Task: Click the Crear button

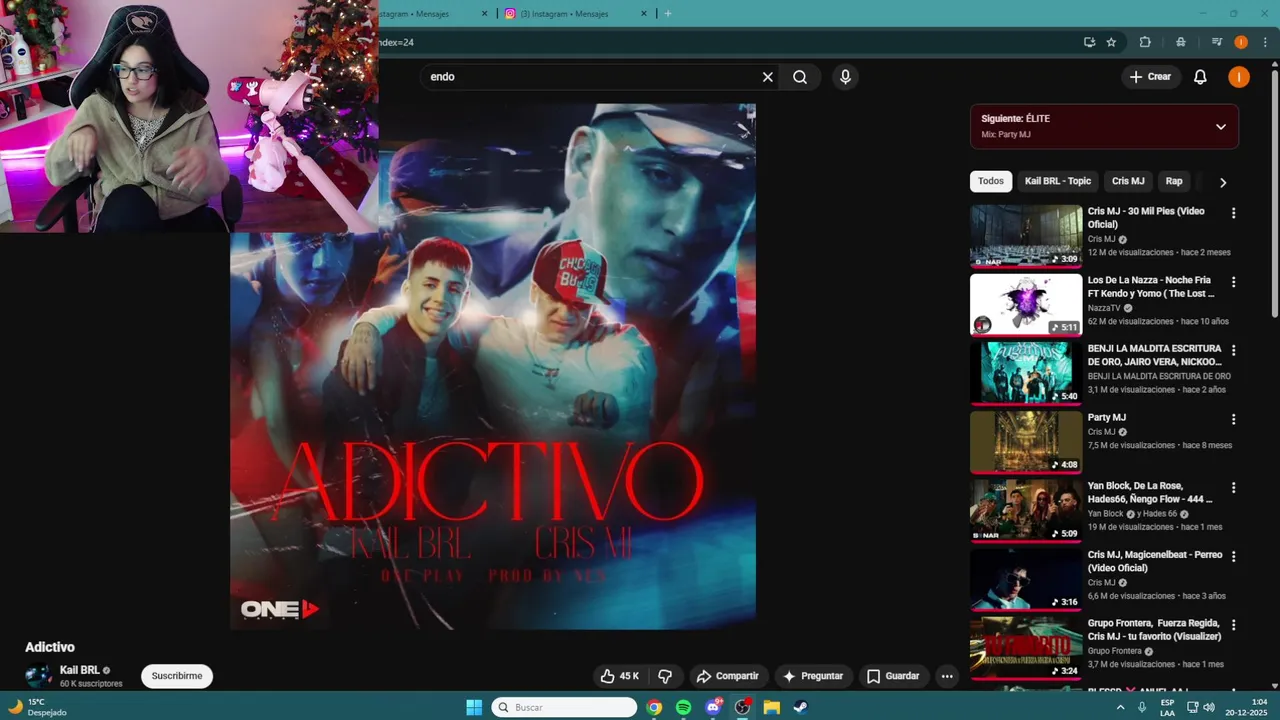Action: pyautogui.click(x=1150, y=77)
